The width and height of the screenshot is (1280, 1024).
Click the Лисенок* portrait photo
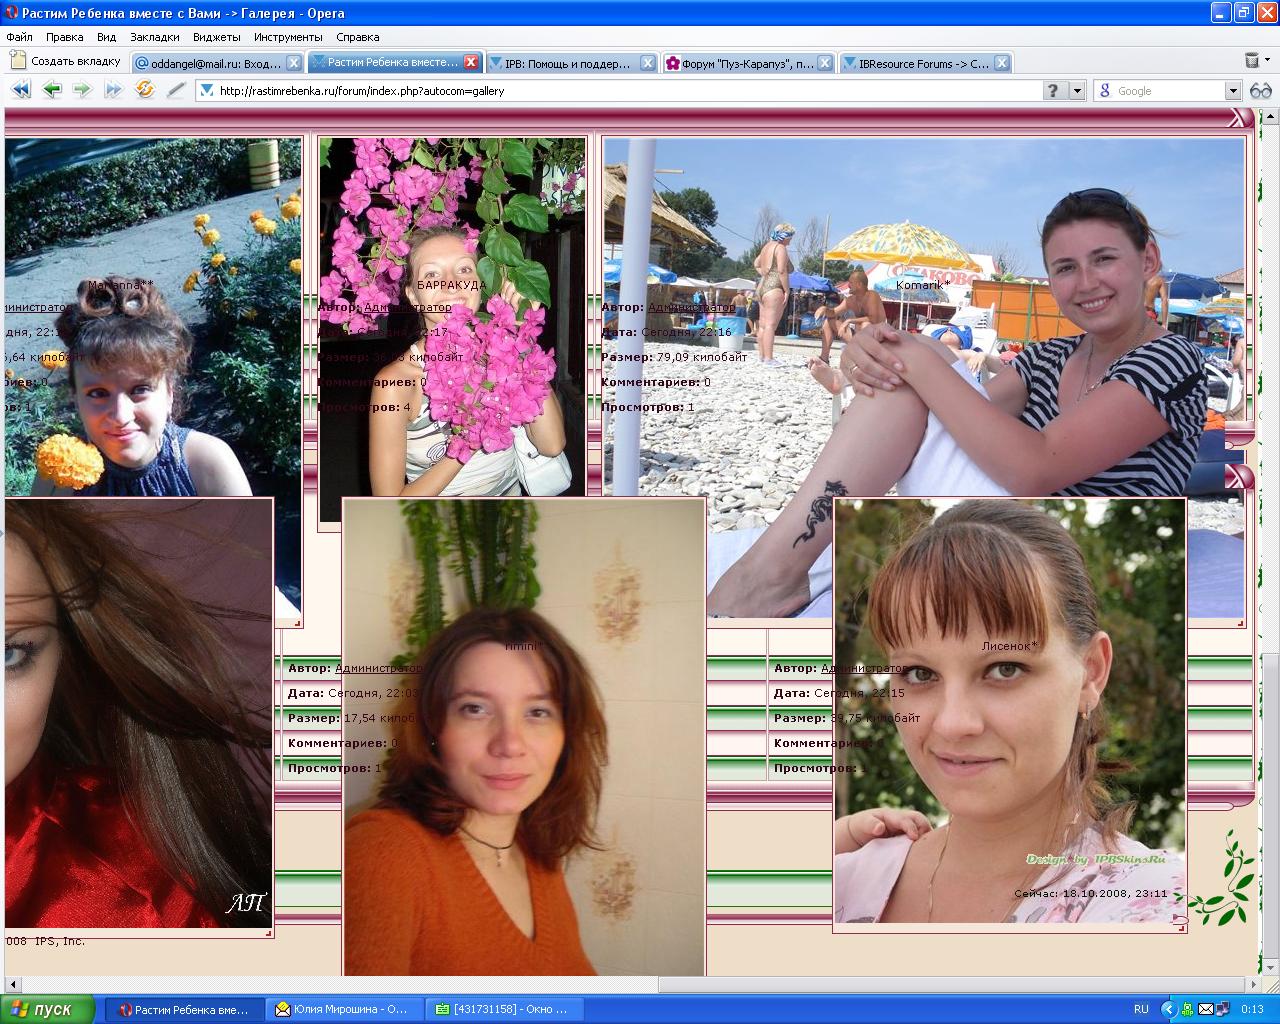point(1010,710)
